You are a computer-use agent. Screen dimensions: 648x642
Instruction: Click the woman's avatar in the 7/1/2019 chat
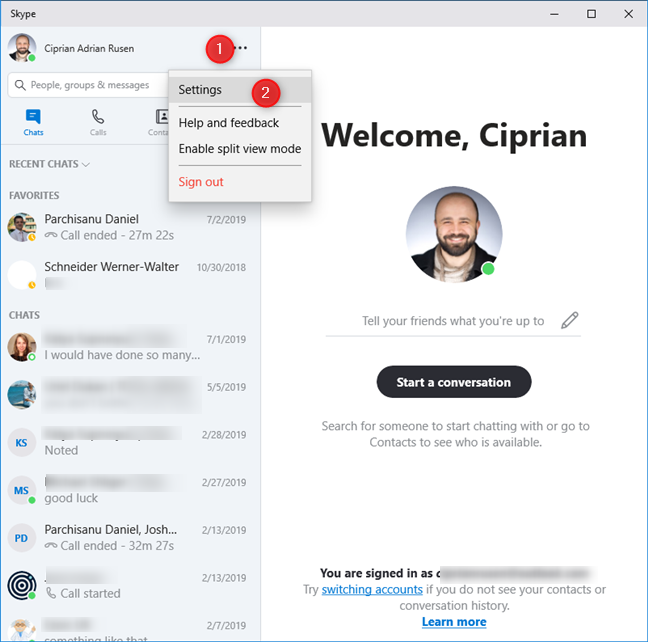[21, 347]
